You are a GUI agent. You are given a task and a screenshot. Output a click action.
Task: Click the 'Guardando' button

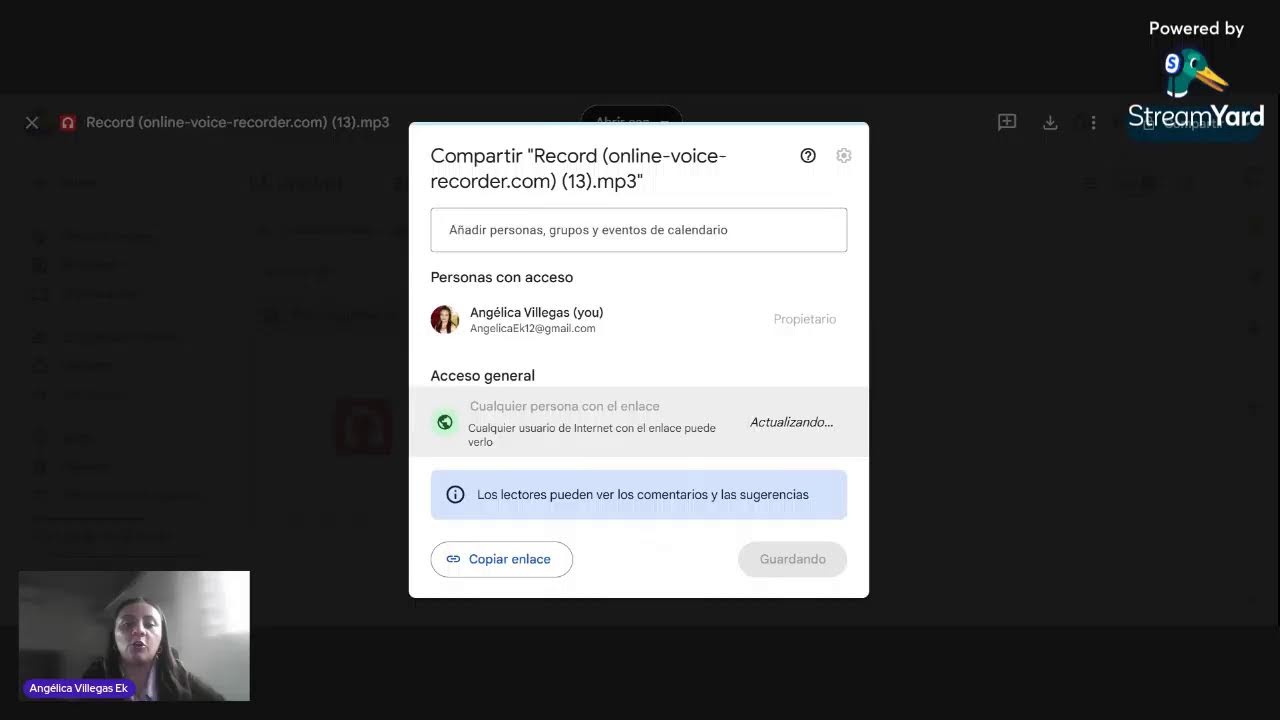click(x=792, y=559)
